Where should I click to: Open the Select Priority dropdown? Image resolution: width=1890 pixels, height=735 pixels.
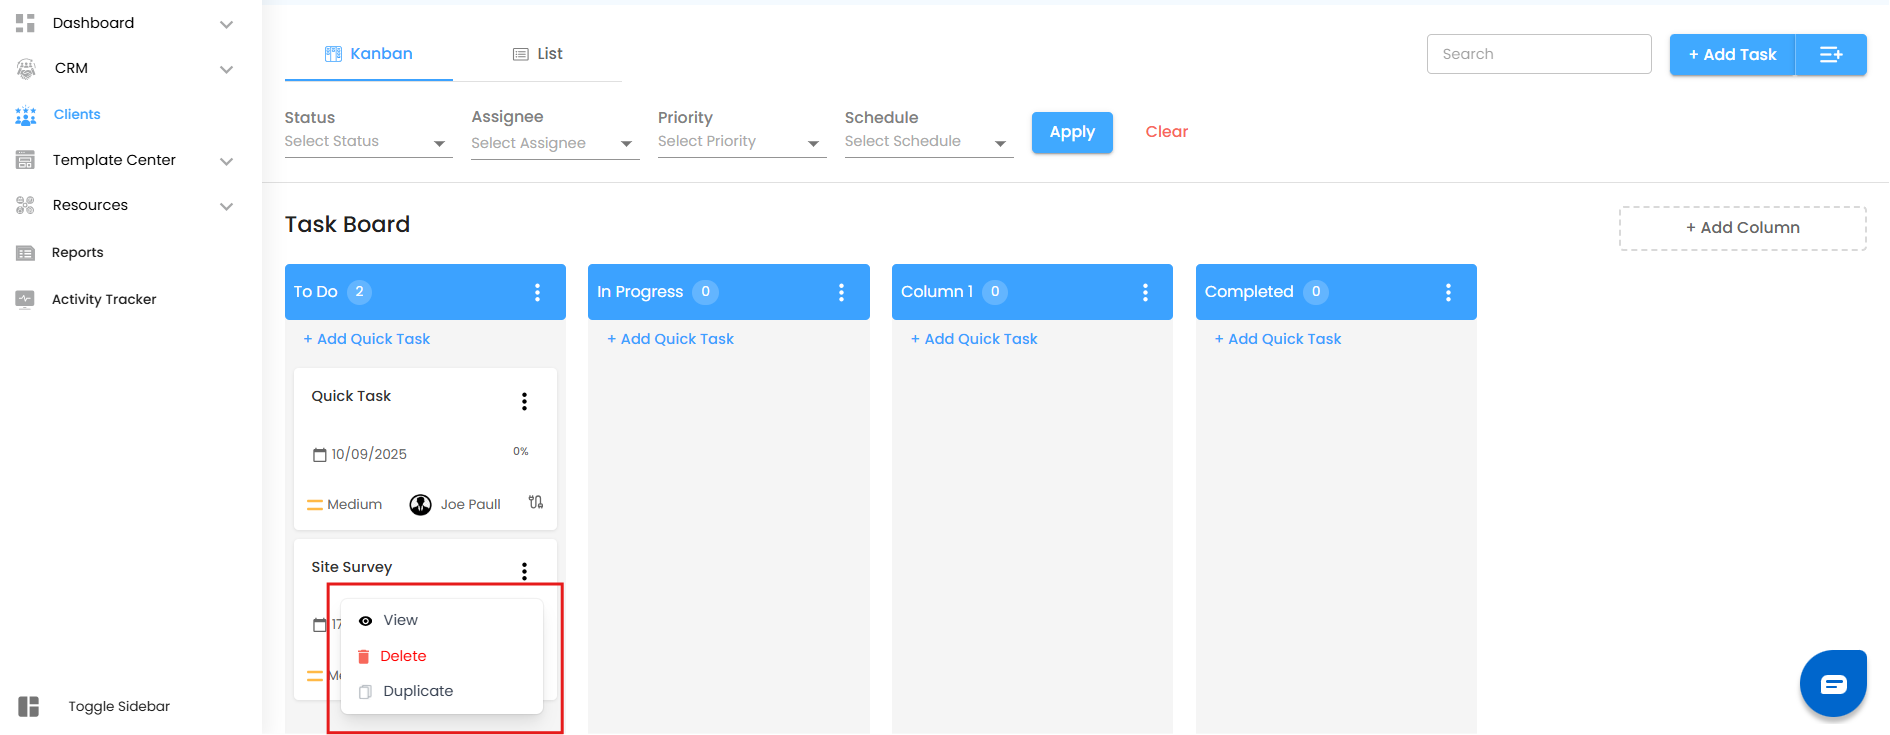pyautogui.click(x=742, y=142)
